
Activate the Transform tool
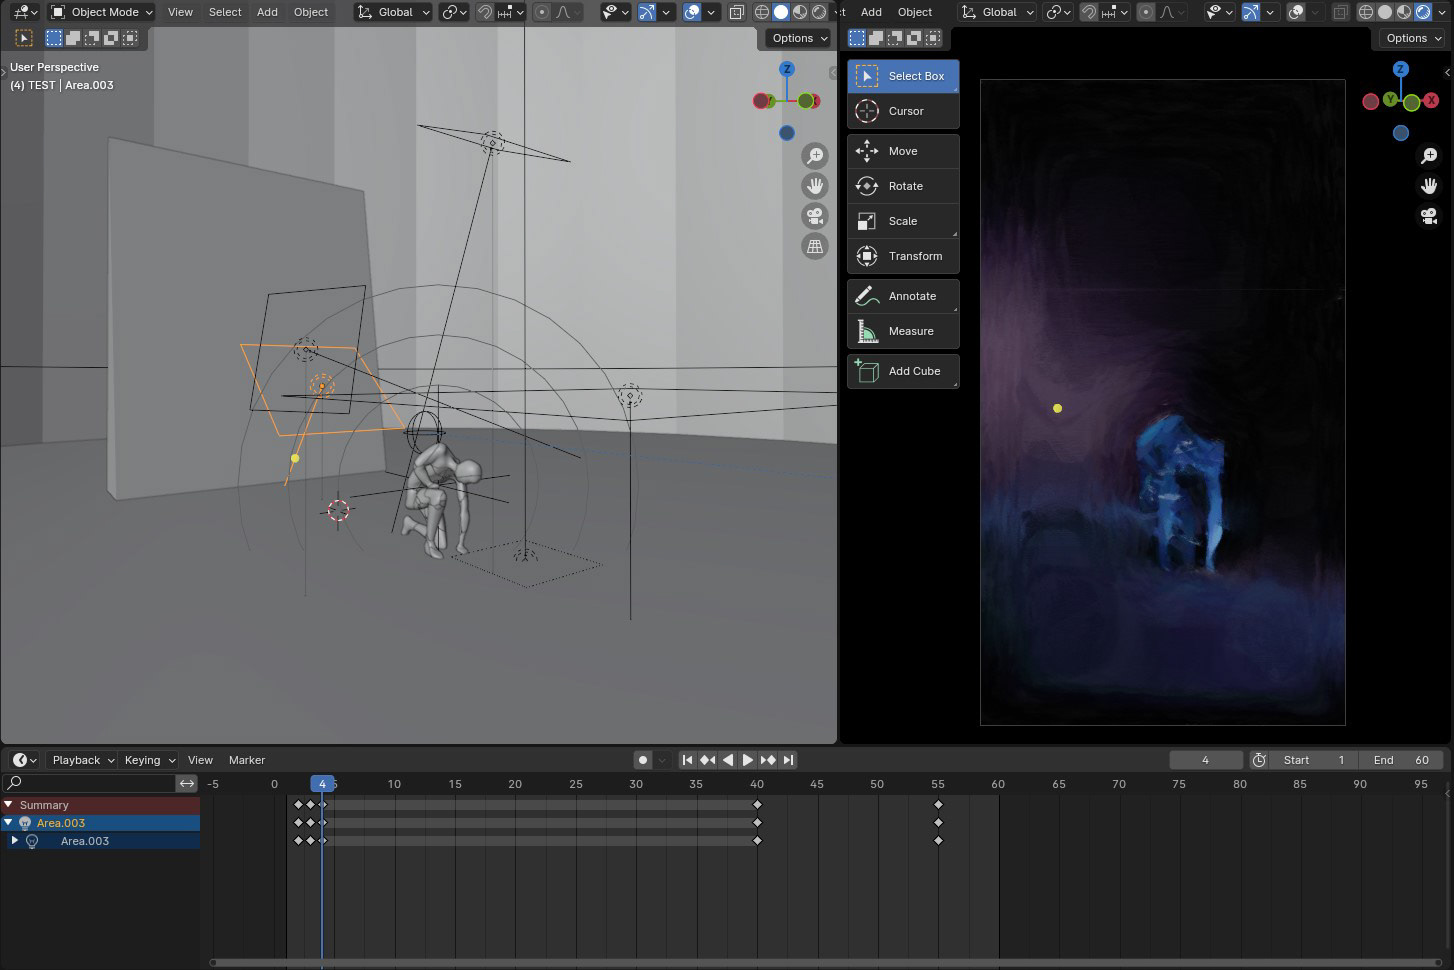point(903,256)
